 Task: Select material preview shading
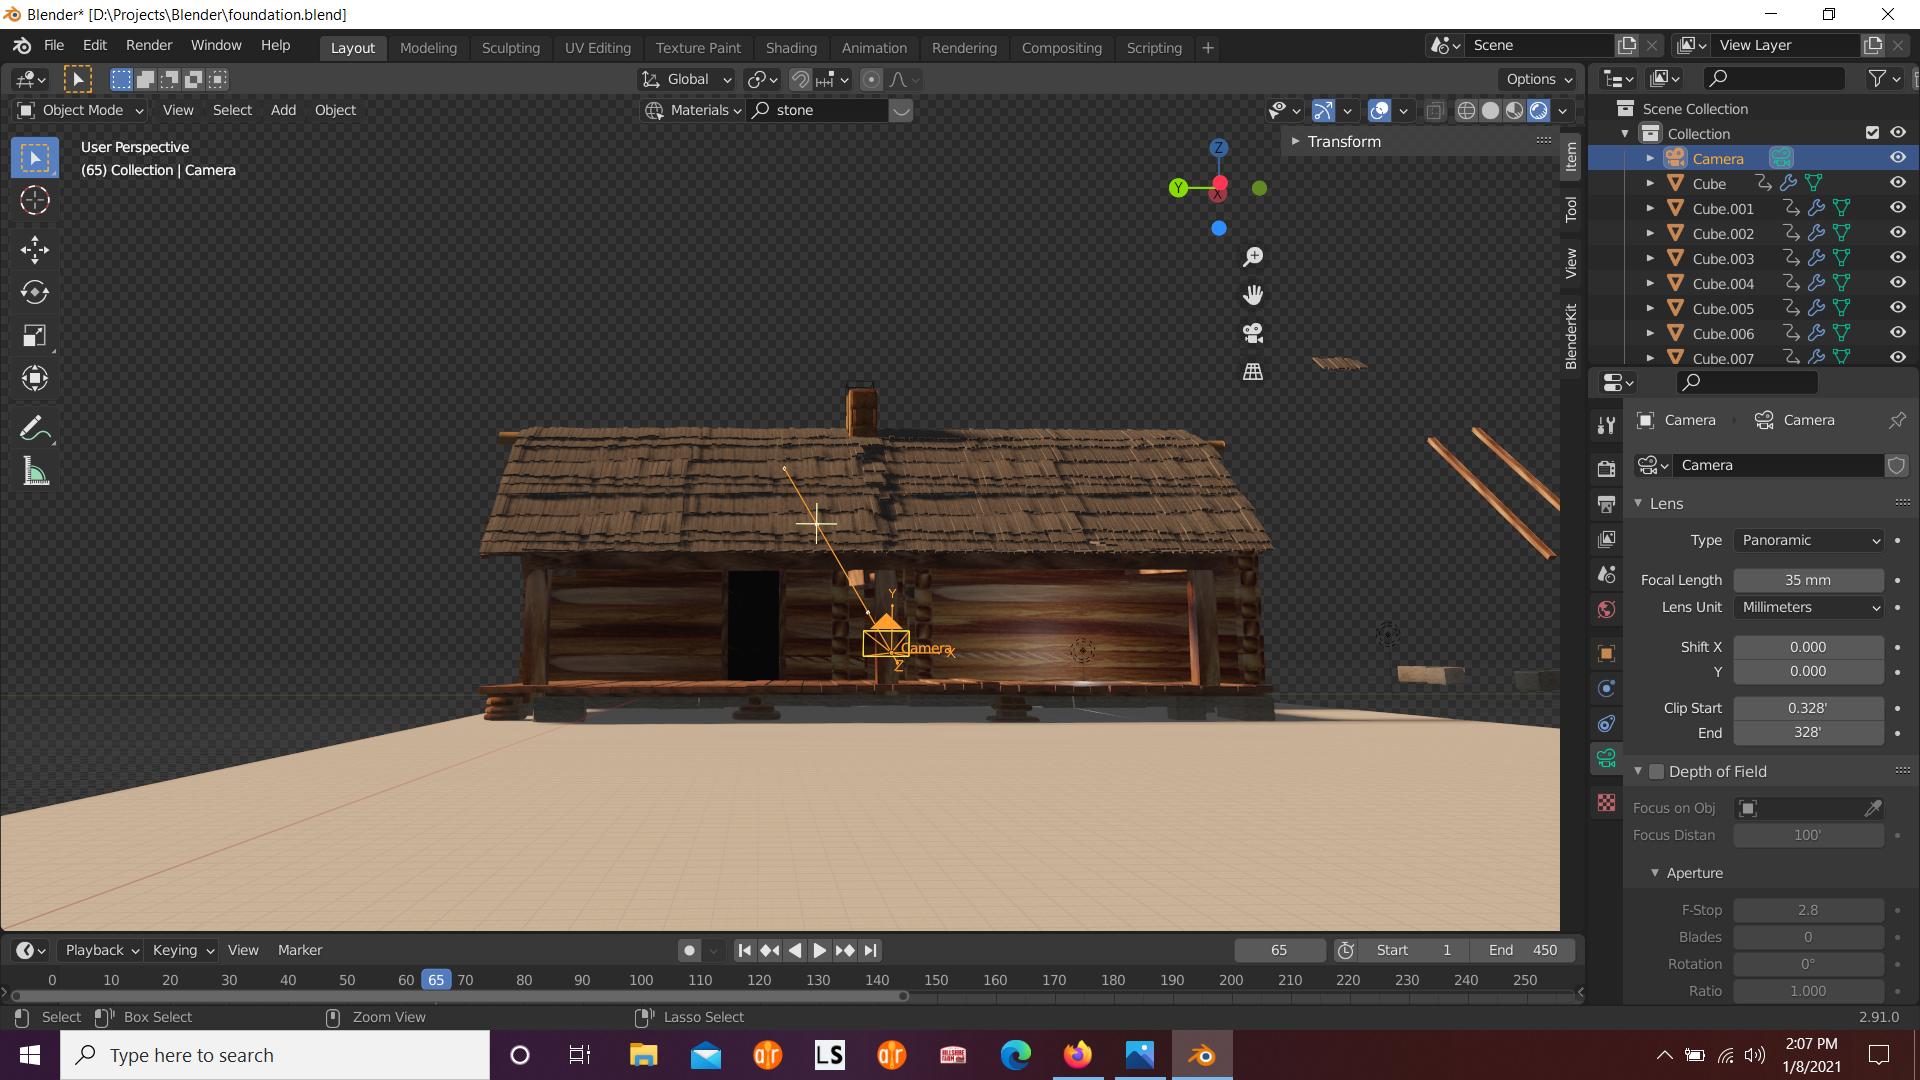pyautogui.click(x=1515, y=110)
